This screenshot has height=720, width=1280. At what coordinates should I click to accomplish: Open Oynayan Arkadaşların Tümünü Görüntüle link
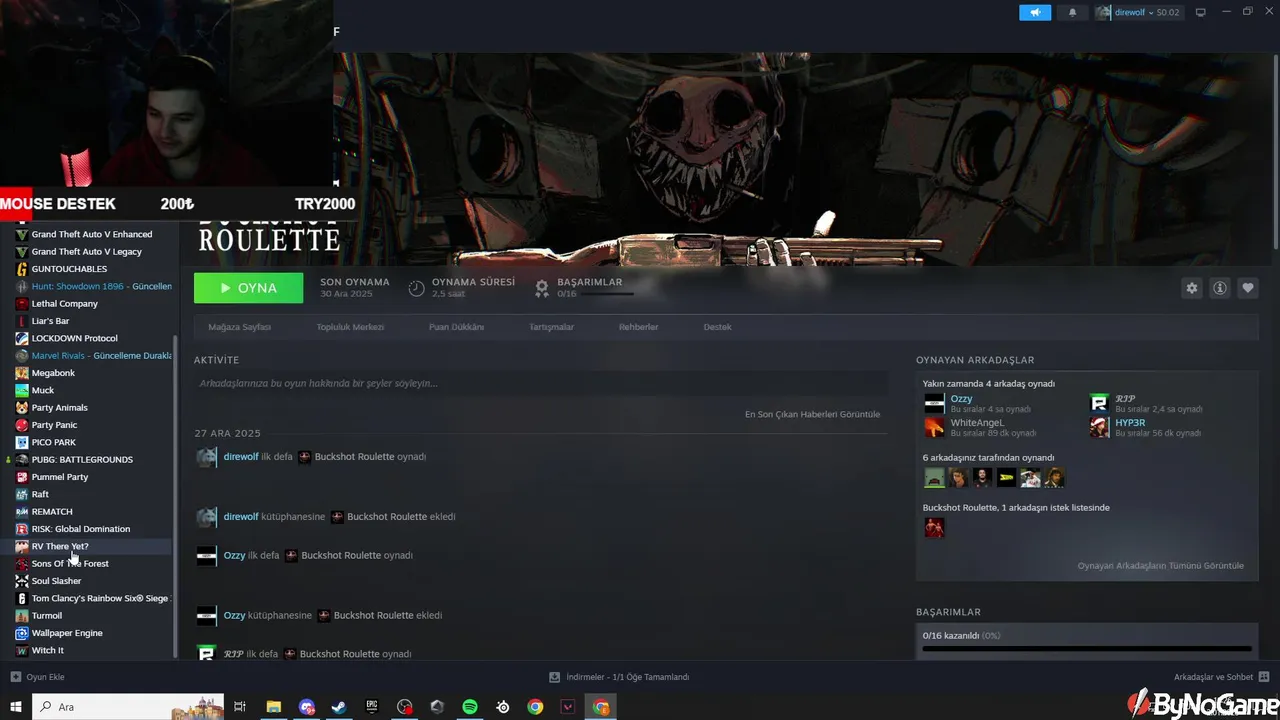click(1161, 566)
